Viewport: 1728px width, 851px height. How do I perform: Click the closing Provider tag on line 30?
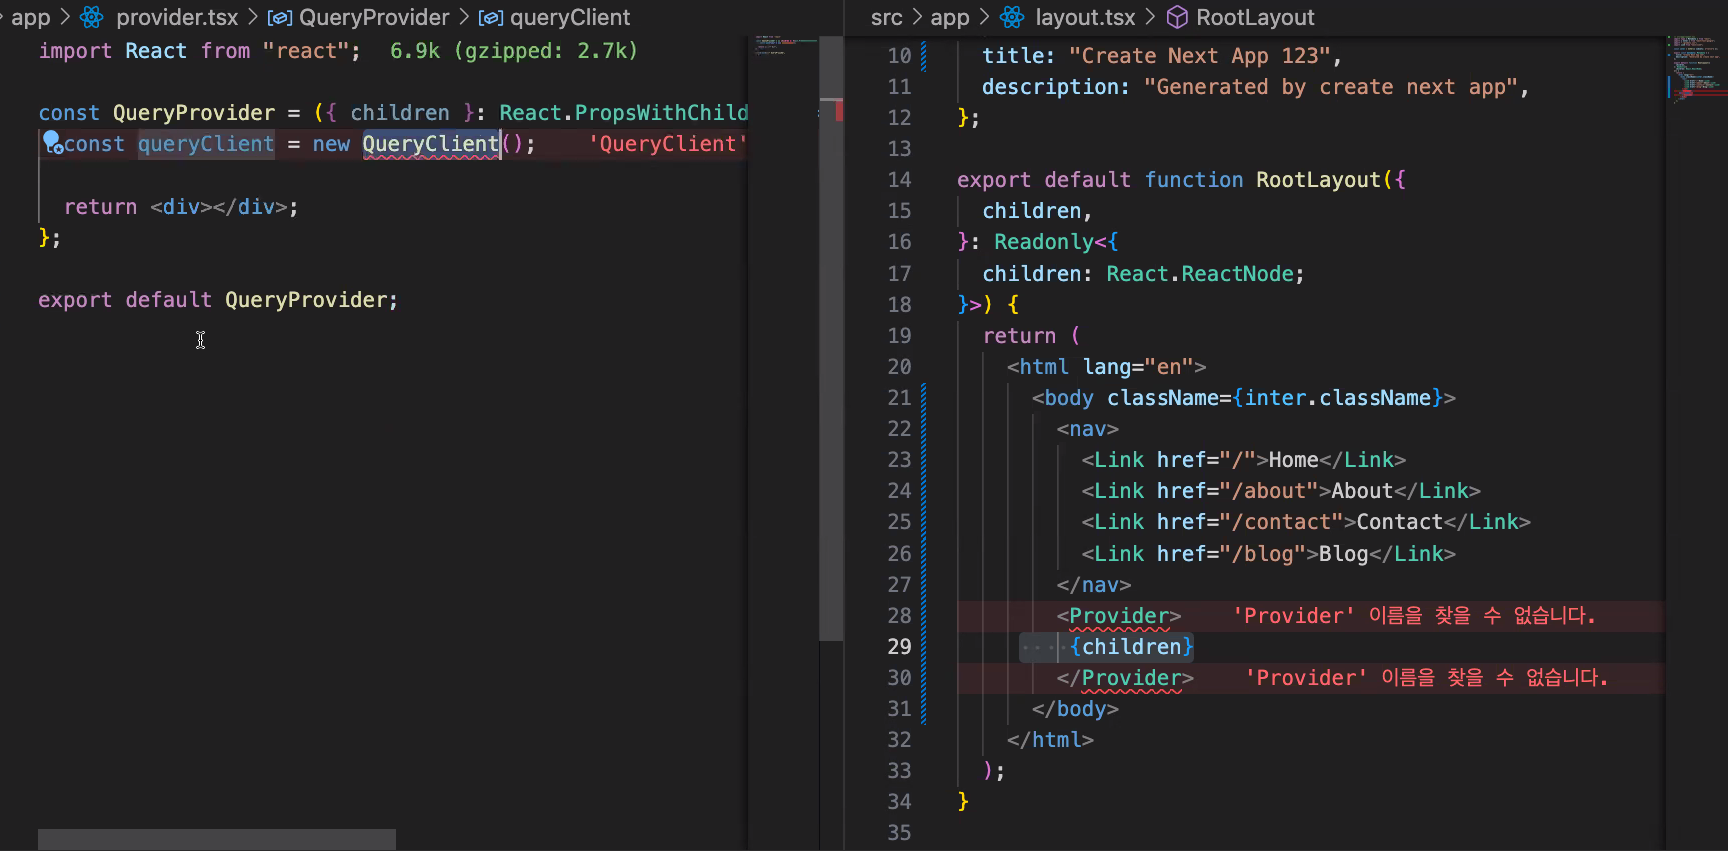tap(1125, 678)
